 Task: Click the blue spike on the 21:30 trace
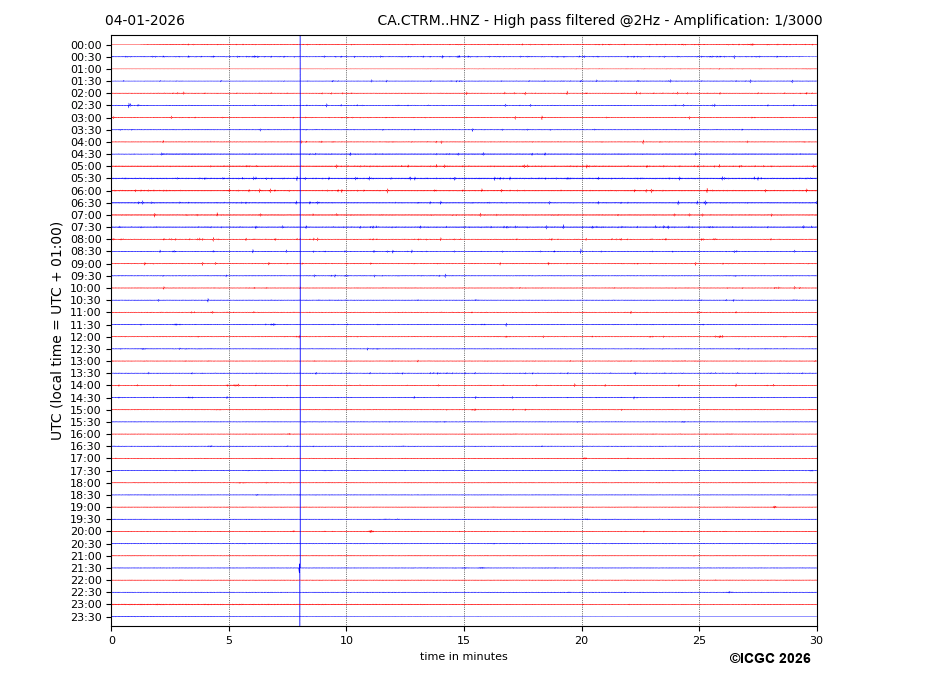(299, 568)
